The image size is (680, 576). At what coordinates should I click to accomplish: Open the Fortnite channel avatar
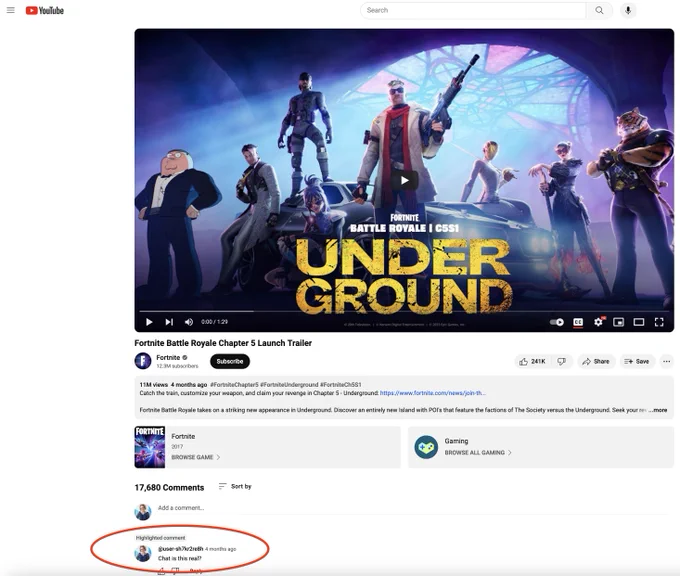pos(143,361)
